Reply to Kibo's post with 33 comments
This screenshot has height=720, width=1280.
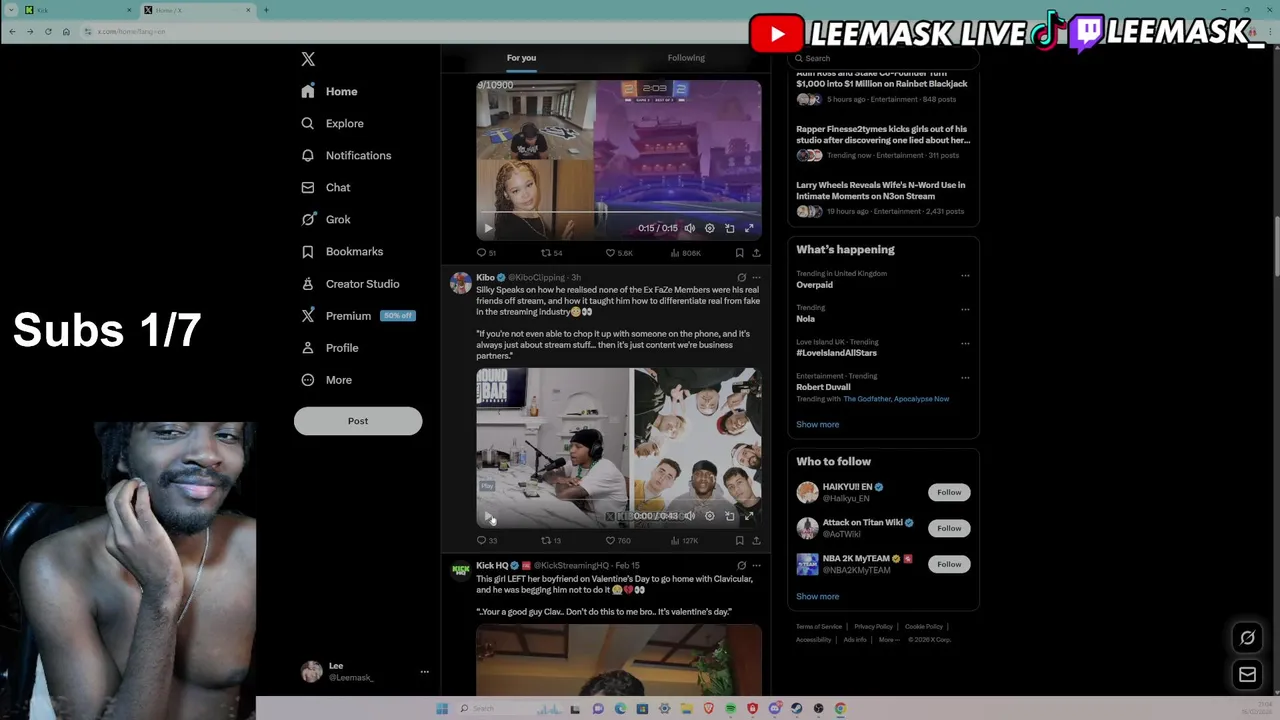click(x=487, y=541)
